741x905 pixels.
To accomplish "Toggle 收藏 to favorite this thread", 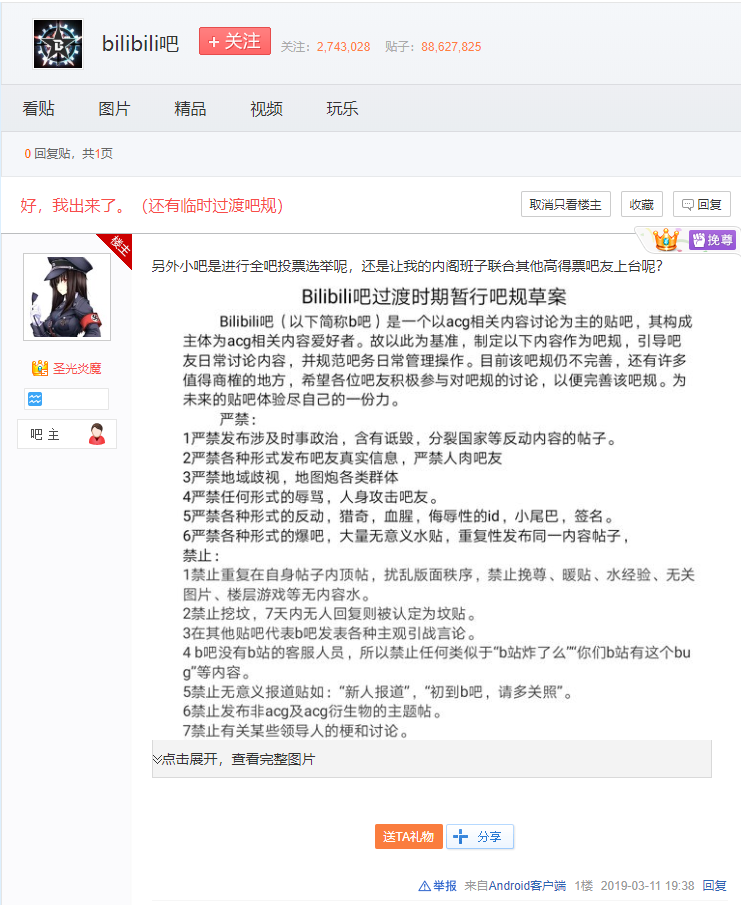I will point(641,204).
